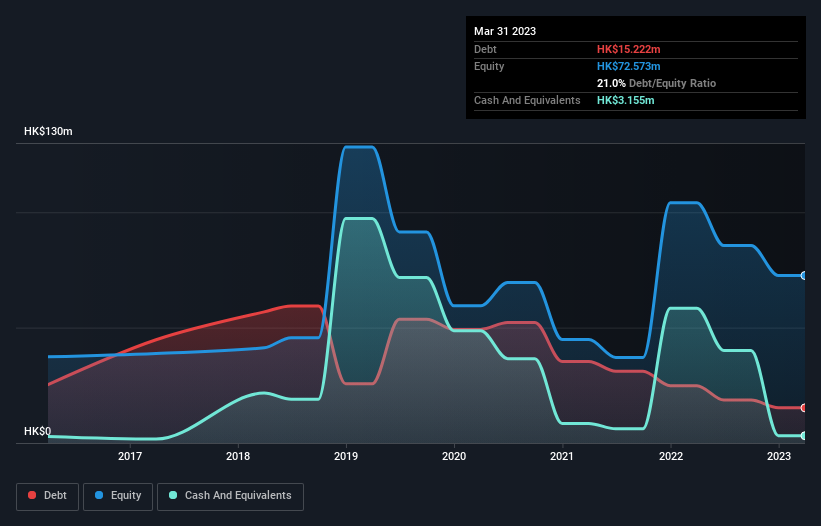Click the 2020 x-axis label
Viewport: 821px width, 526px height.
(454, 456)
